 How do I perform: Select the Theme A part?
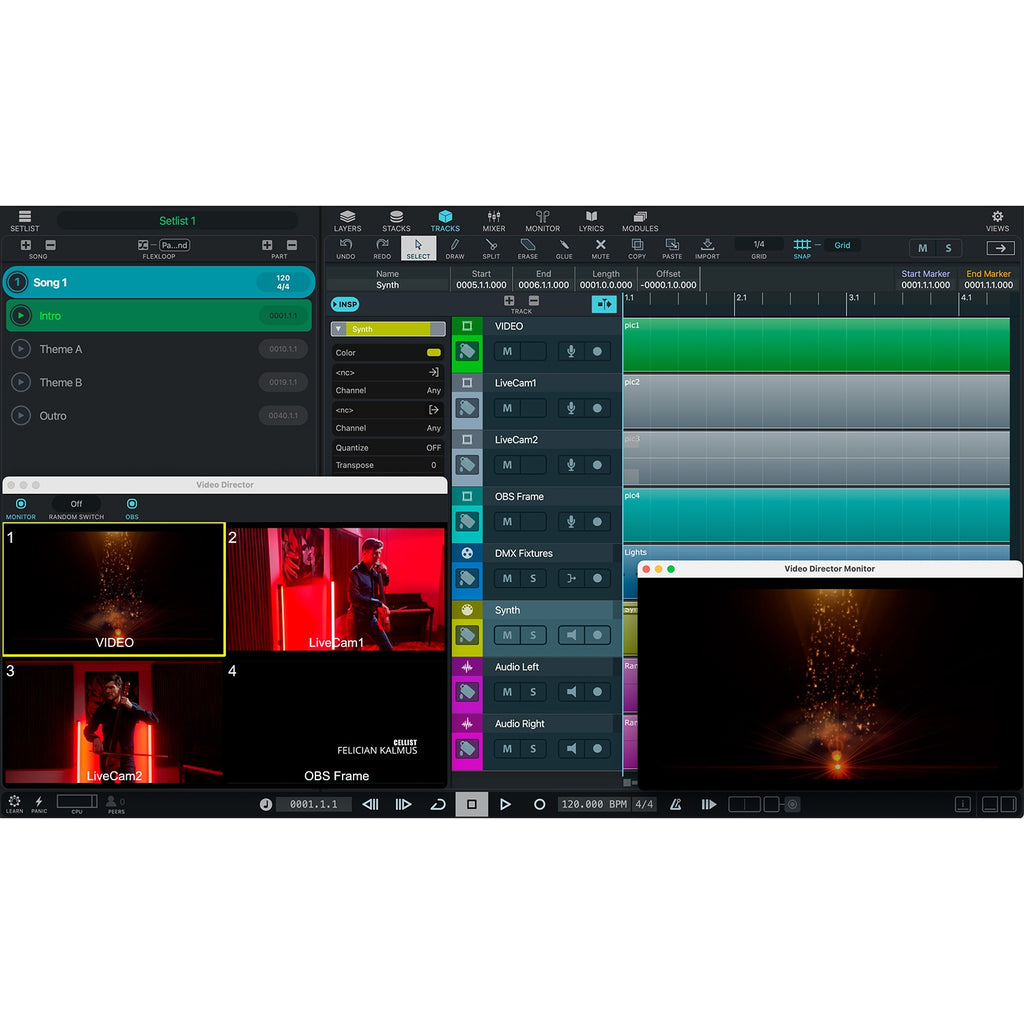(x=159, y=349)
